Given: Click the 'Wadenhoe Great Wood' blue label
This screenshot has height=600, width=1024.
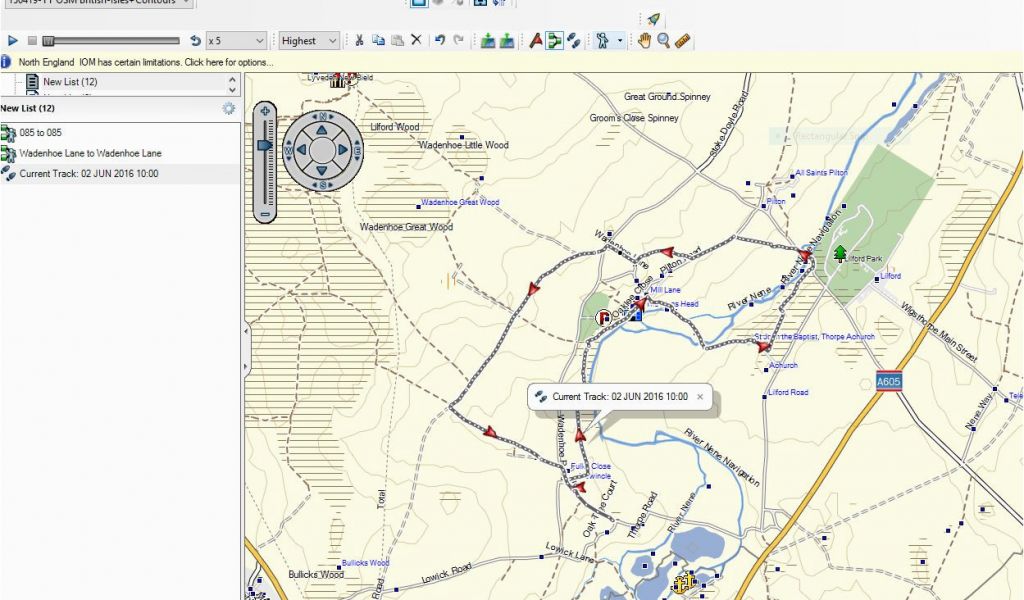Looking at the screenshot, I should (460, 202).
